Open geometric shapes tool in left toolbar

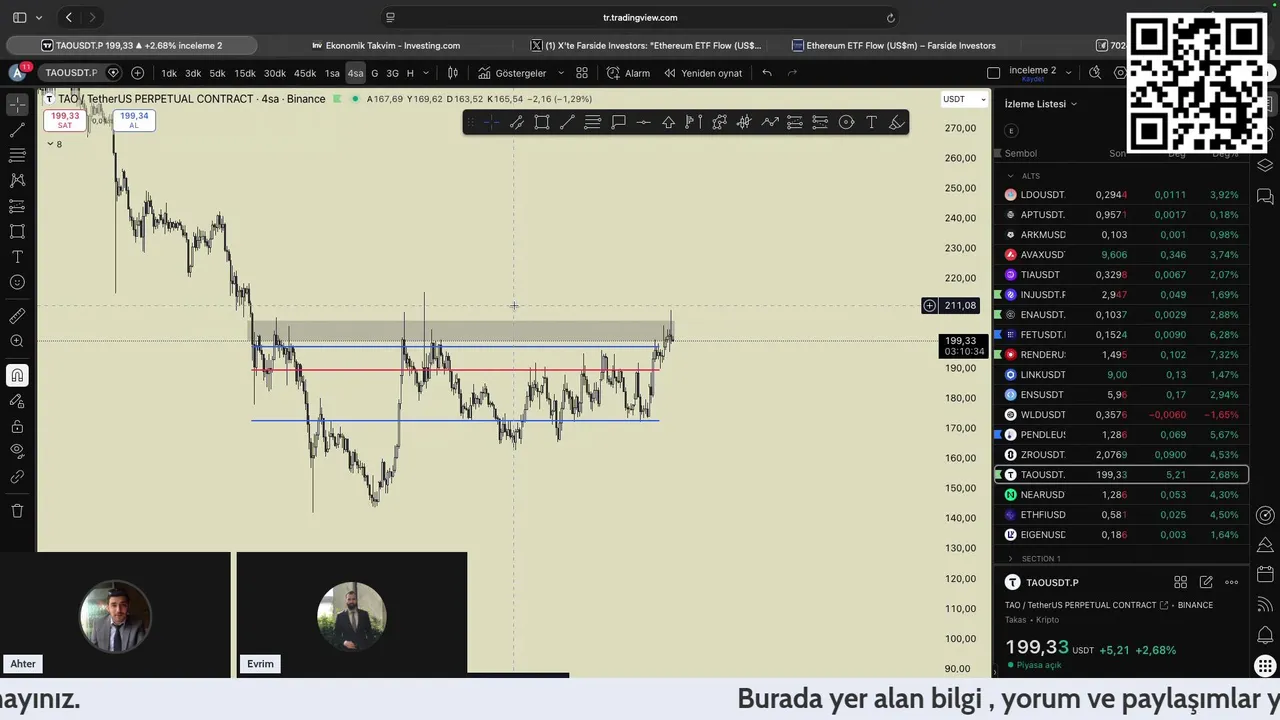[x=17, y=231]
